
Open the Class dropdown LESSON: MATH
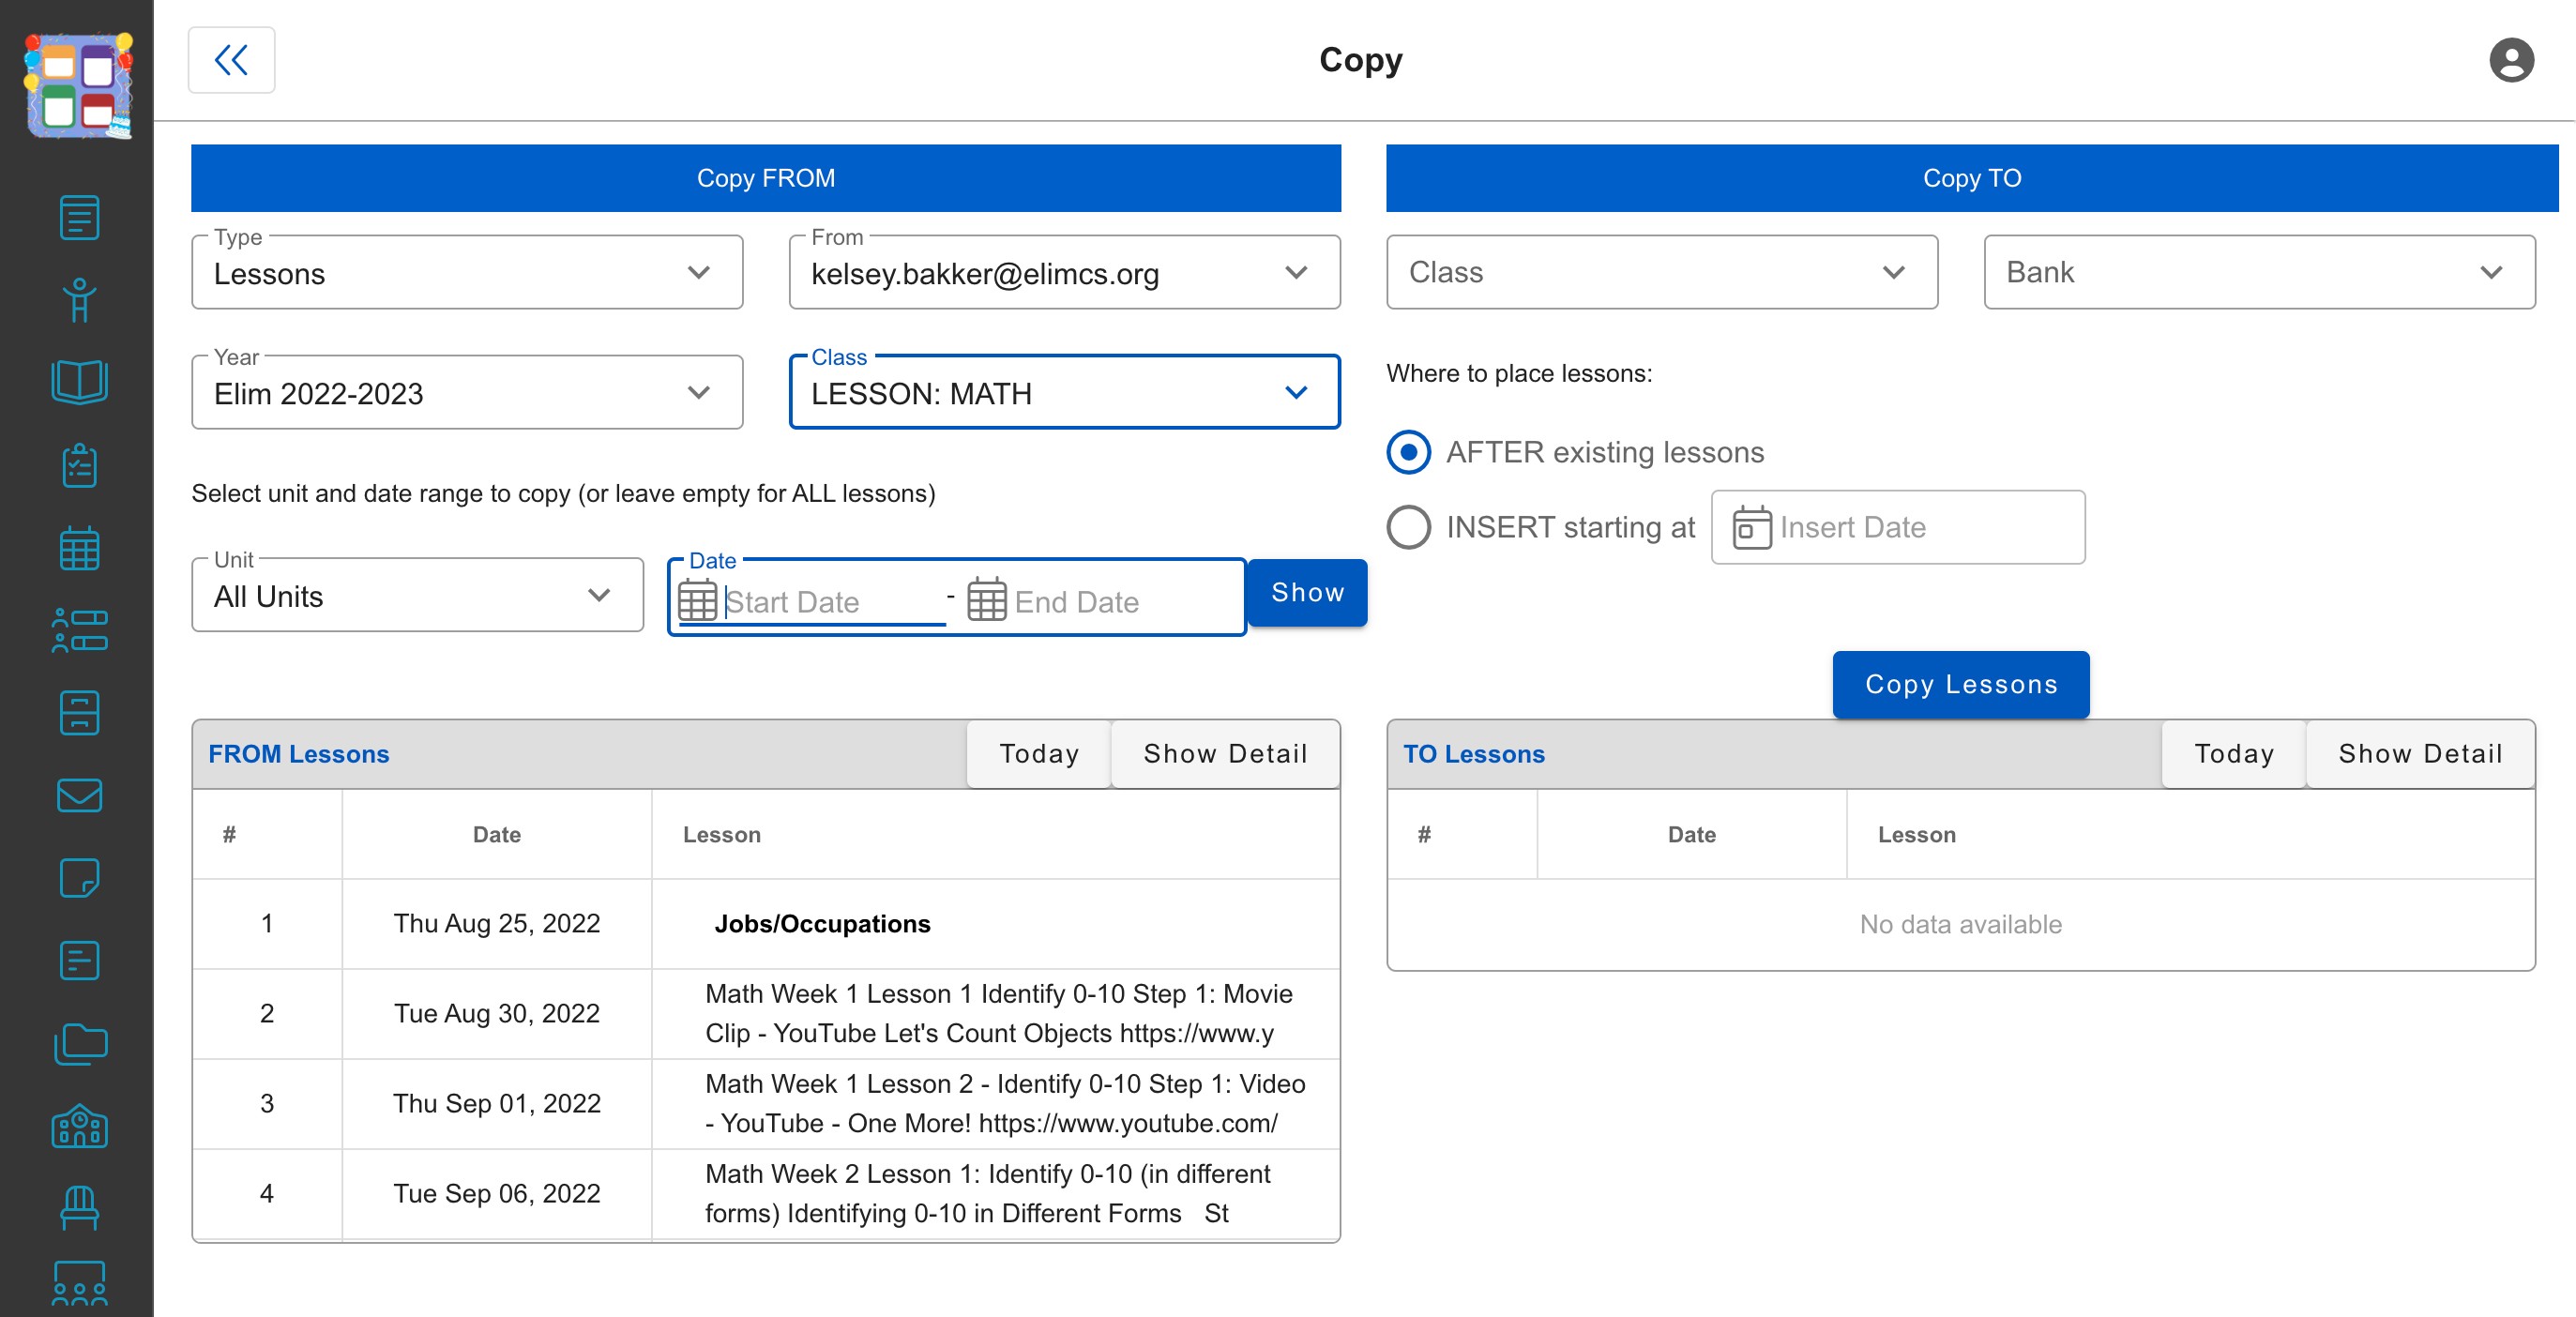[x=1064, y=392]
